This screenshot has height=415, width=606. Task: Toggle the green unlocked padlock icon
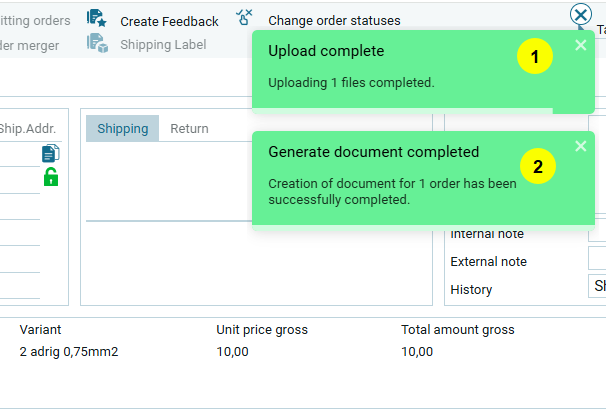point(50,177)
